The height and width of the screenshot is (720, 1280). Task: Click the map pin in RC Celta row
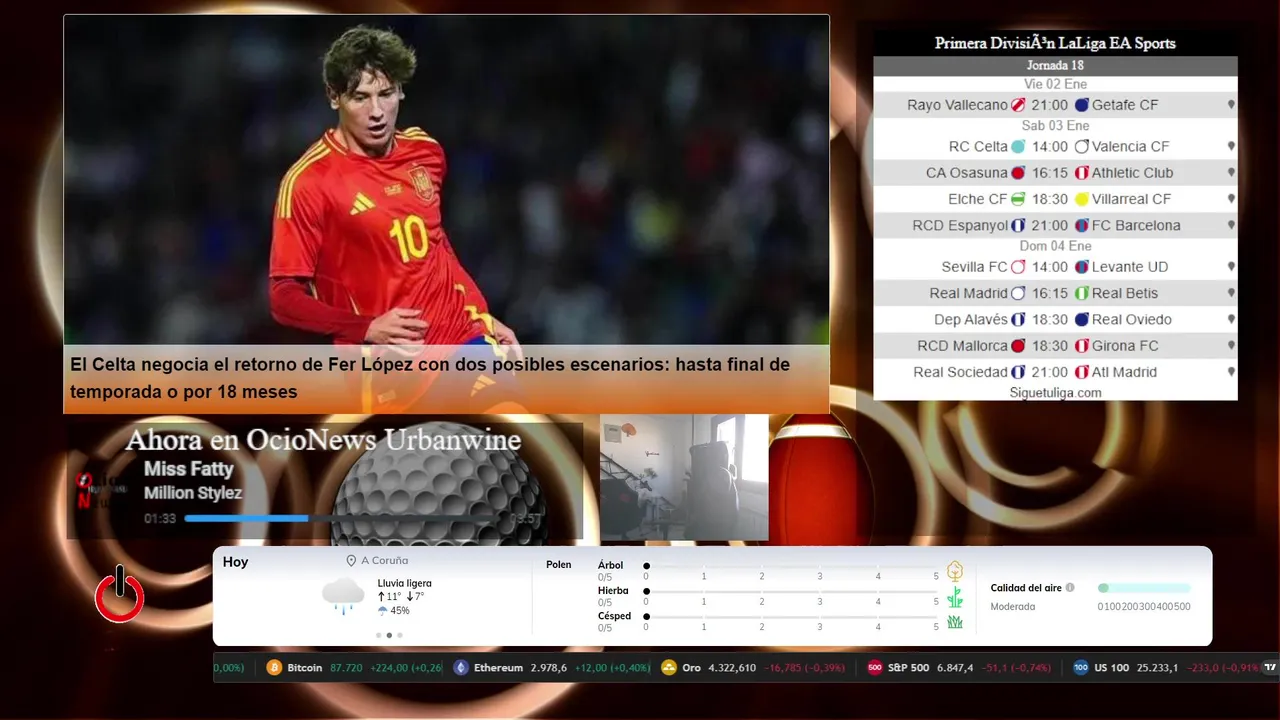(x=1231, y=146)
